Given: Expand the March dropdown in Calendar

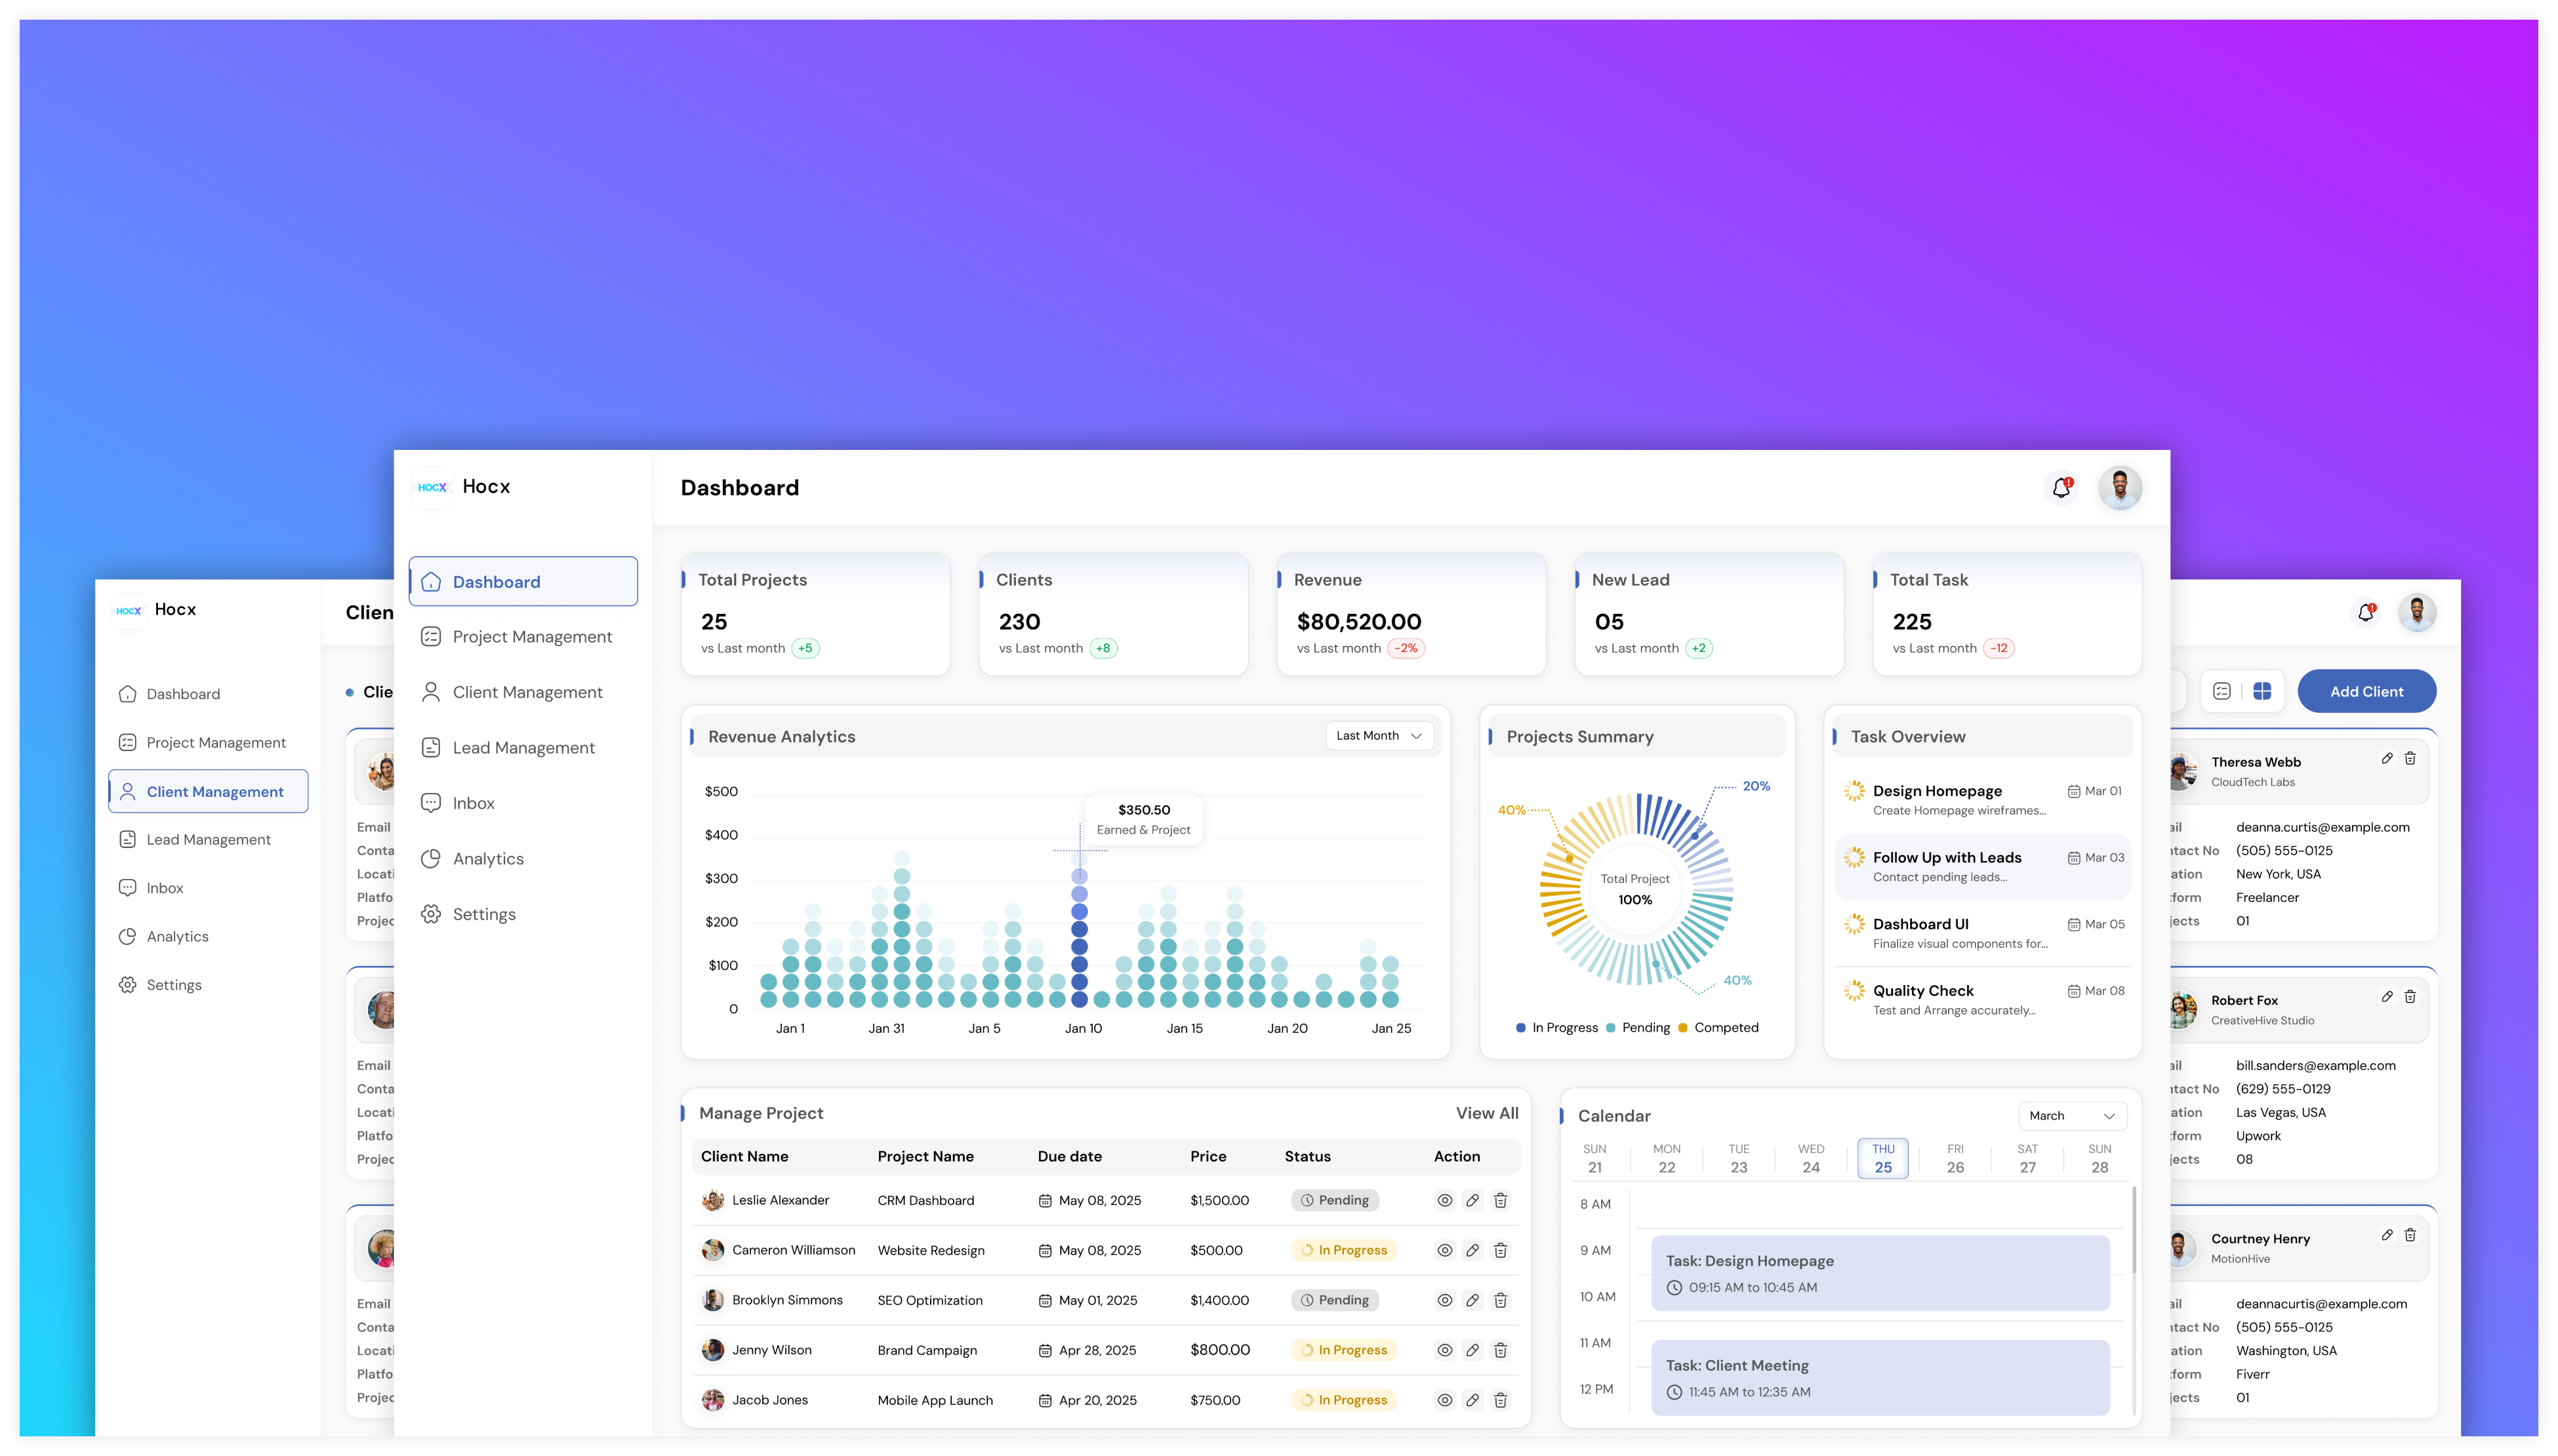Looking at the screenshot, I should point(2072,1116).
